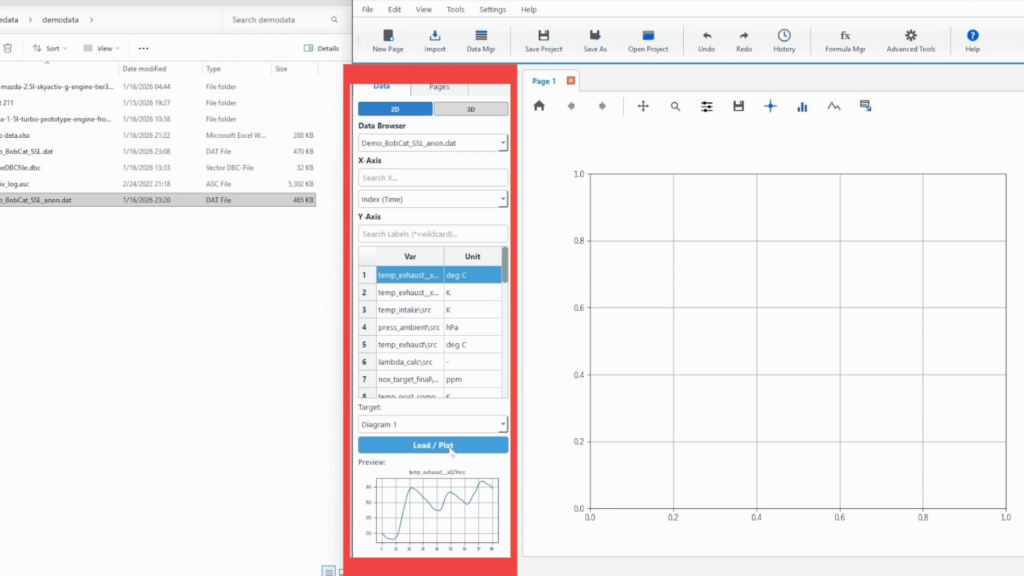The width and height of the screenshot is (1024, 576).
Task: Switch to the Pages tab
Action: point(439,87)
